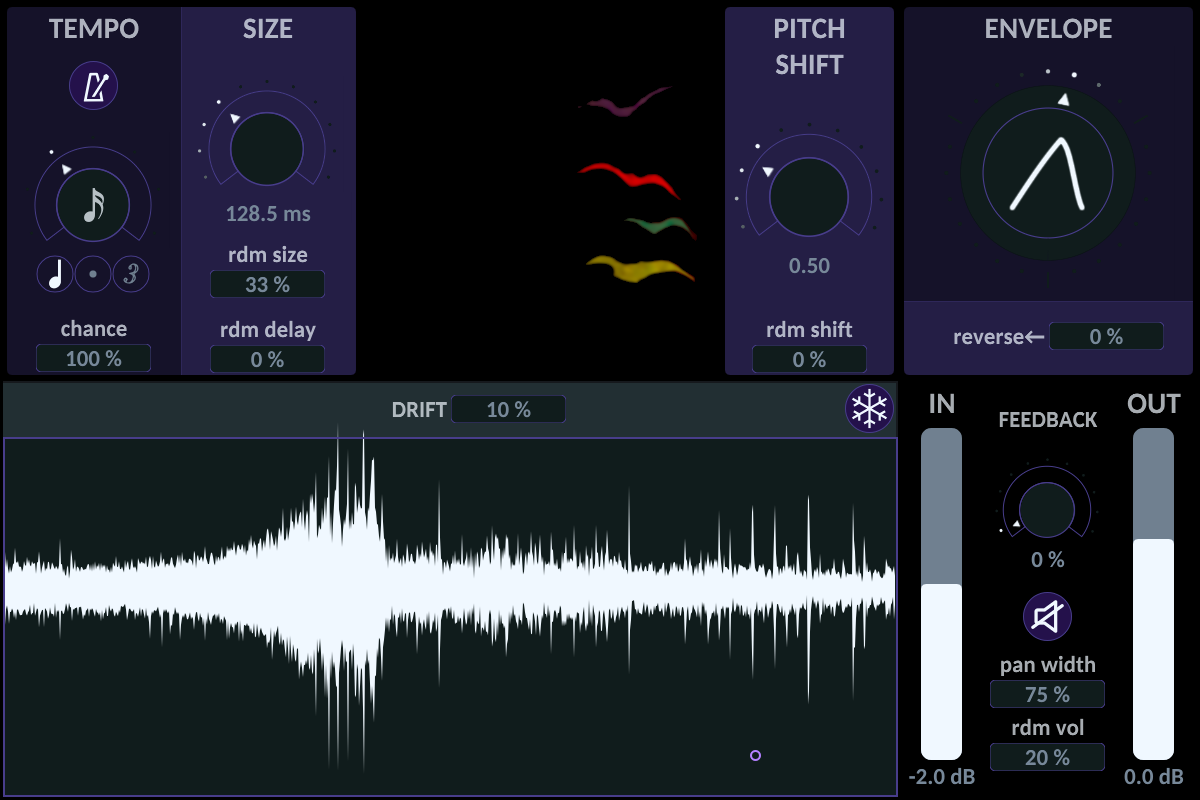Click the tempo note division knob
Screen dimensions: 1200x800
click(x=93, y=205)
